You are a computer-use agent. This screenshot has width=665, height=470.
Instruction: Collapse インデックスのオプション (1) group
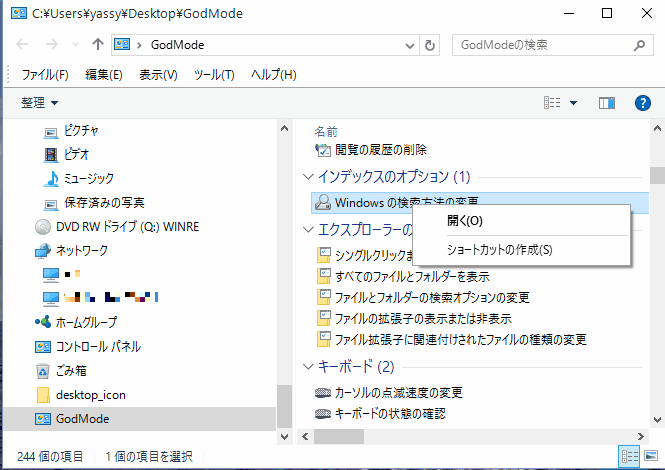click(308, 176)
